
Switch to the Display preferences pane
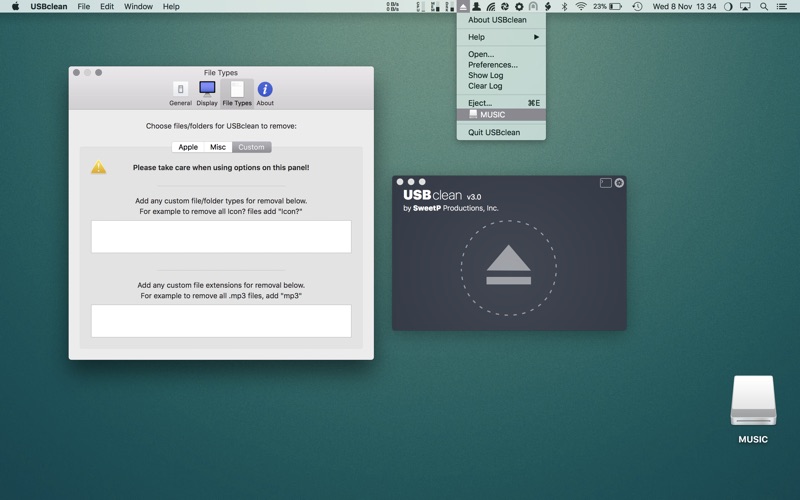click(x=207, y=93)
